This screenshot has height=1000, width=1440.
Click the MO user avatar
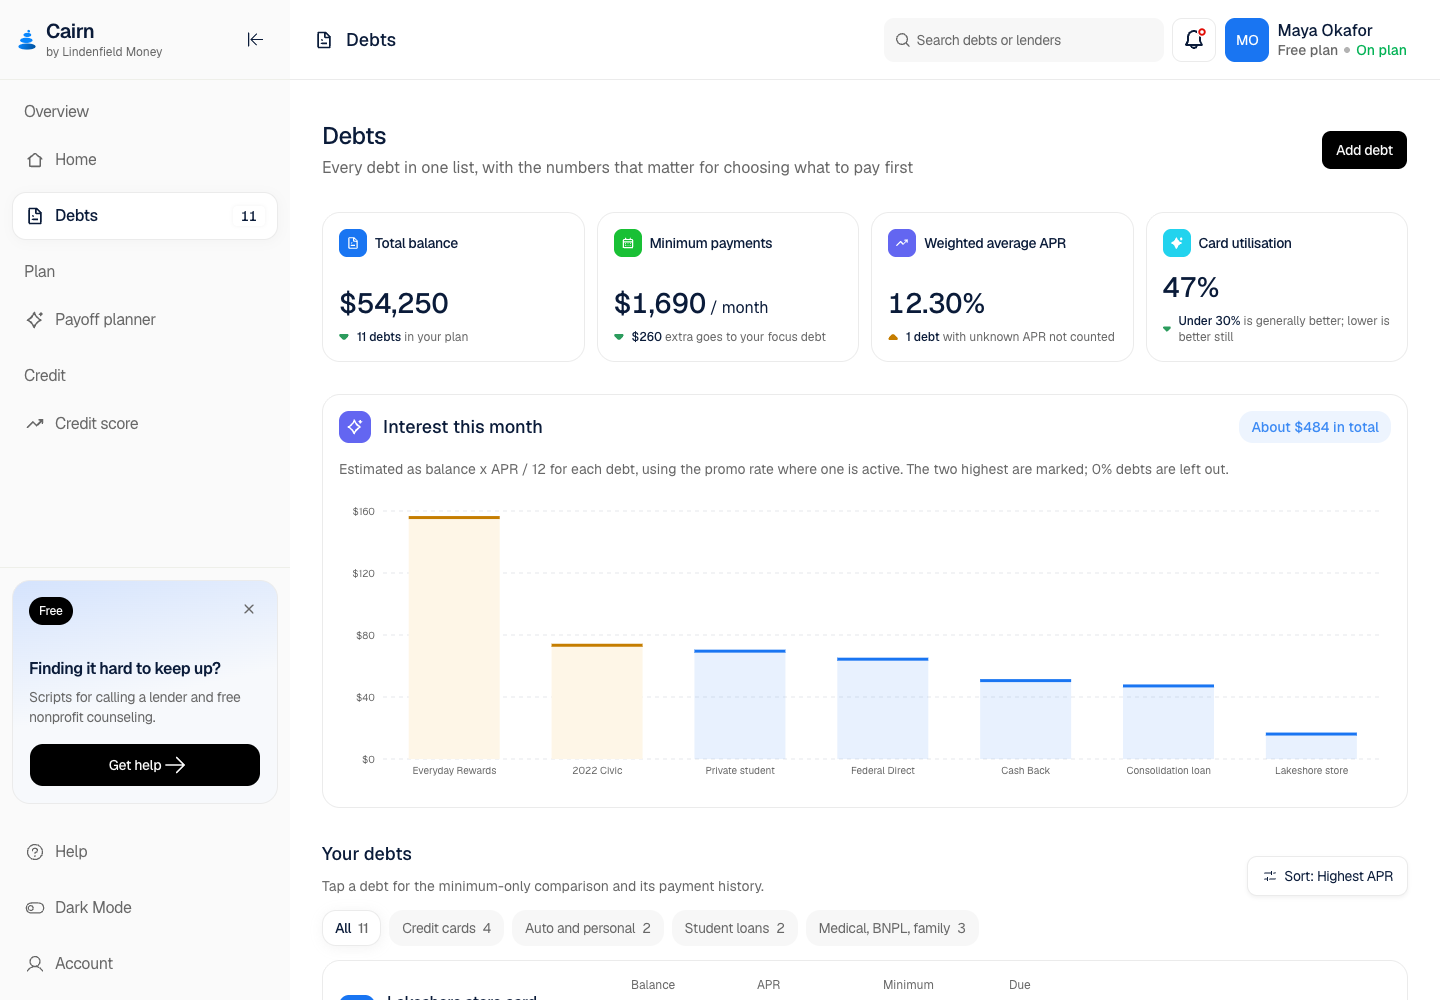[x=1247, y=40]
